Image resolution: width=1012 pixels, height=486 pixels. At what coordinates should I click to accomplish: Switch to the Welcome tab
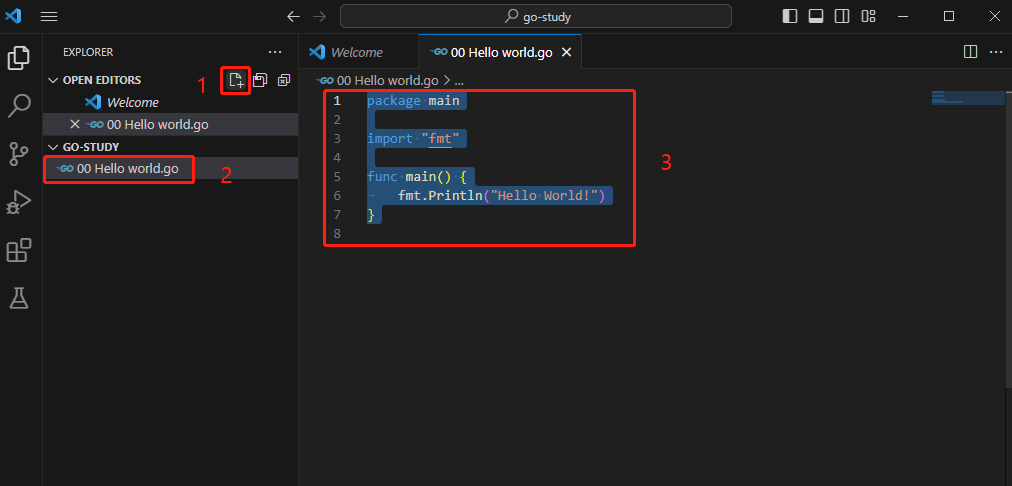point(358,52)
